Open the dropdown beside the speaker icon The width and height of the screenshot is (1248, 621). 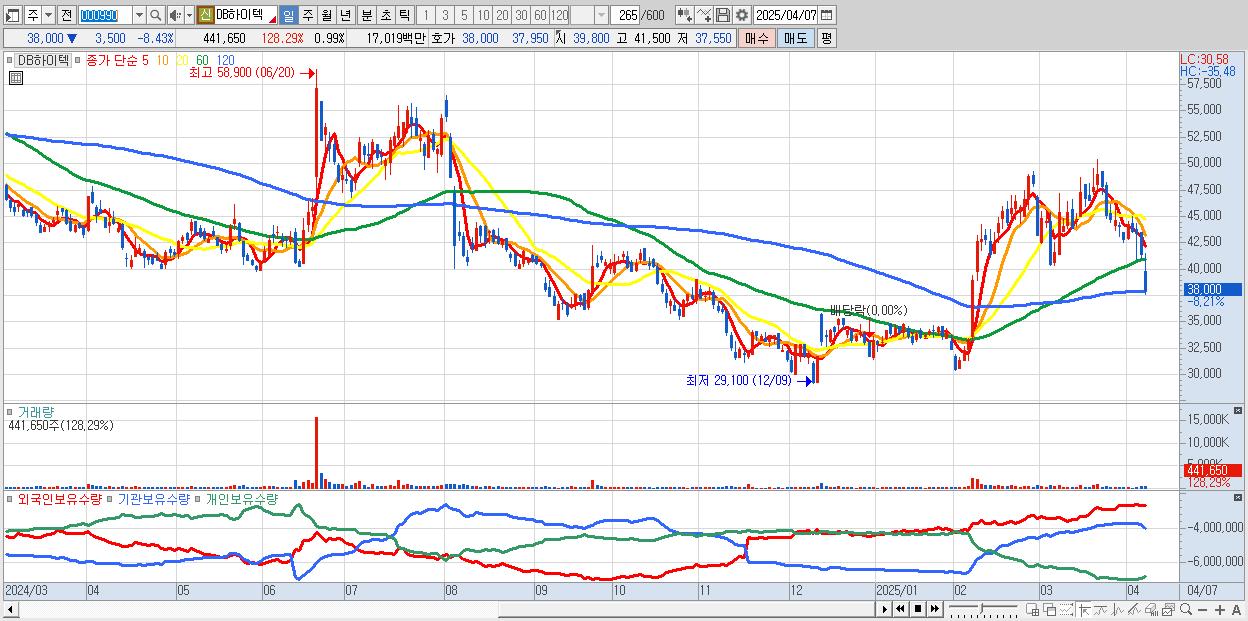[x=189, y=15]
